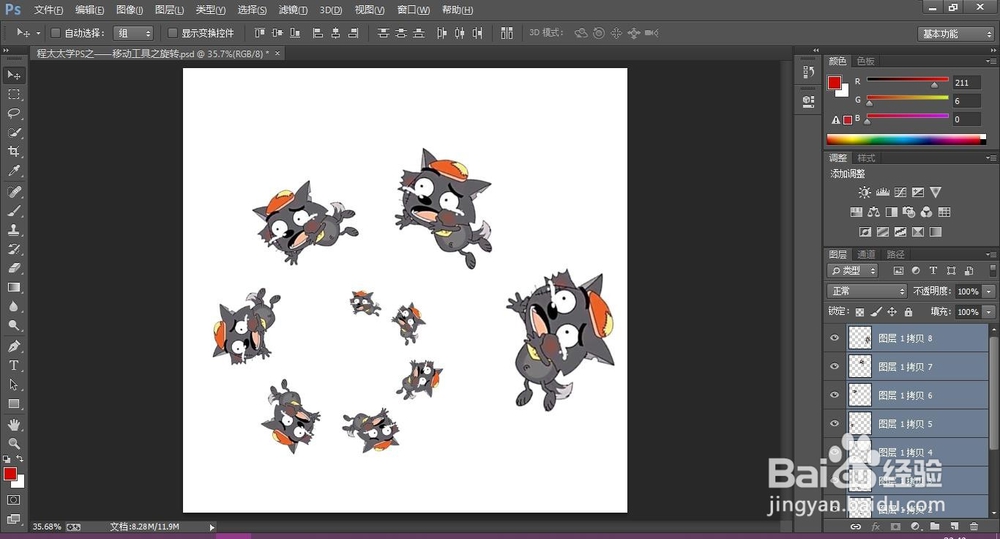Select the Blur tool

[13, 307]
